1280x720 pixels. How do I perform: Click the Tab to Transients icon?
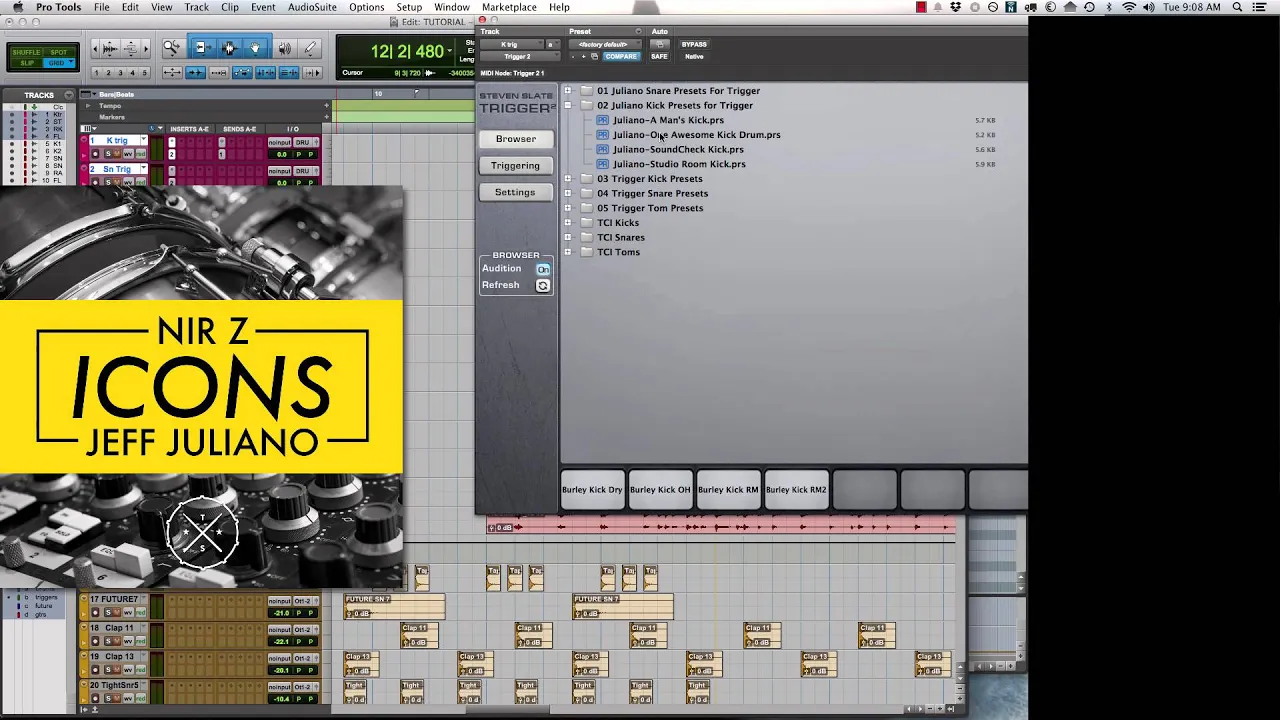[x=196, y=72]
